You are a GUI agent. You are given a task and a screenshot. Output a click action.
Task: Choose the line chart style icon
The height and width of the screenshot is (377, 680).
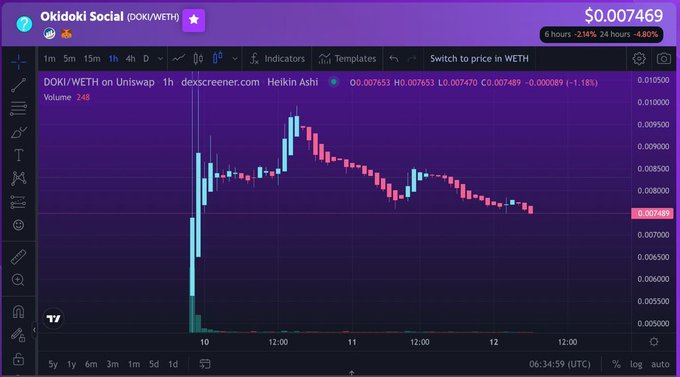[x=179, y=59]
